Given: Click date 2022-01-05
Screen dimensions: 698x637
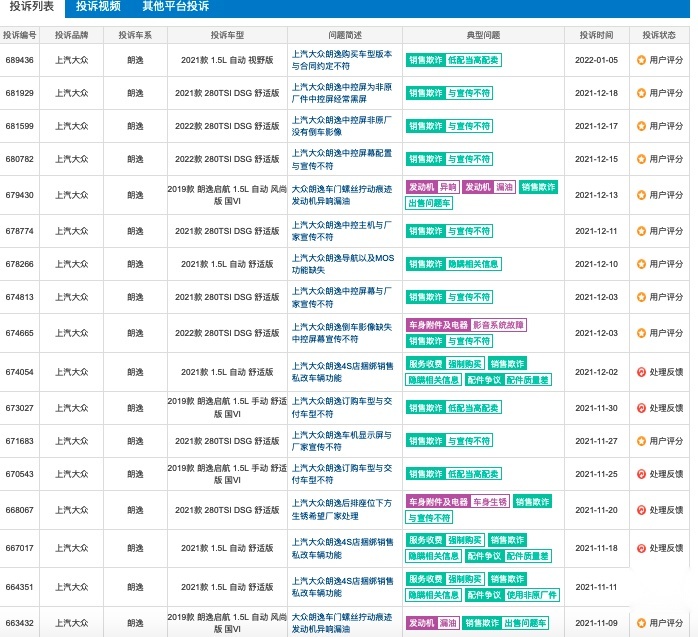Looking at the screenshot, I should tap(597, 60).
